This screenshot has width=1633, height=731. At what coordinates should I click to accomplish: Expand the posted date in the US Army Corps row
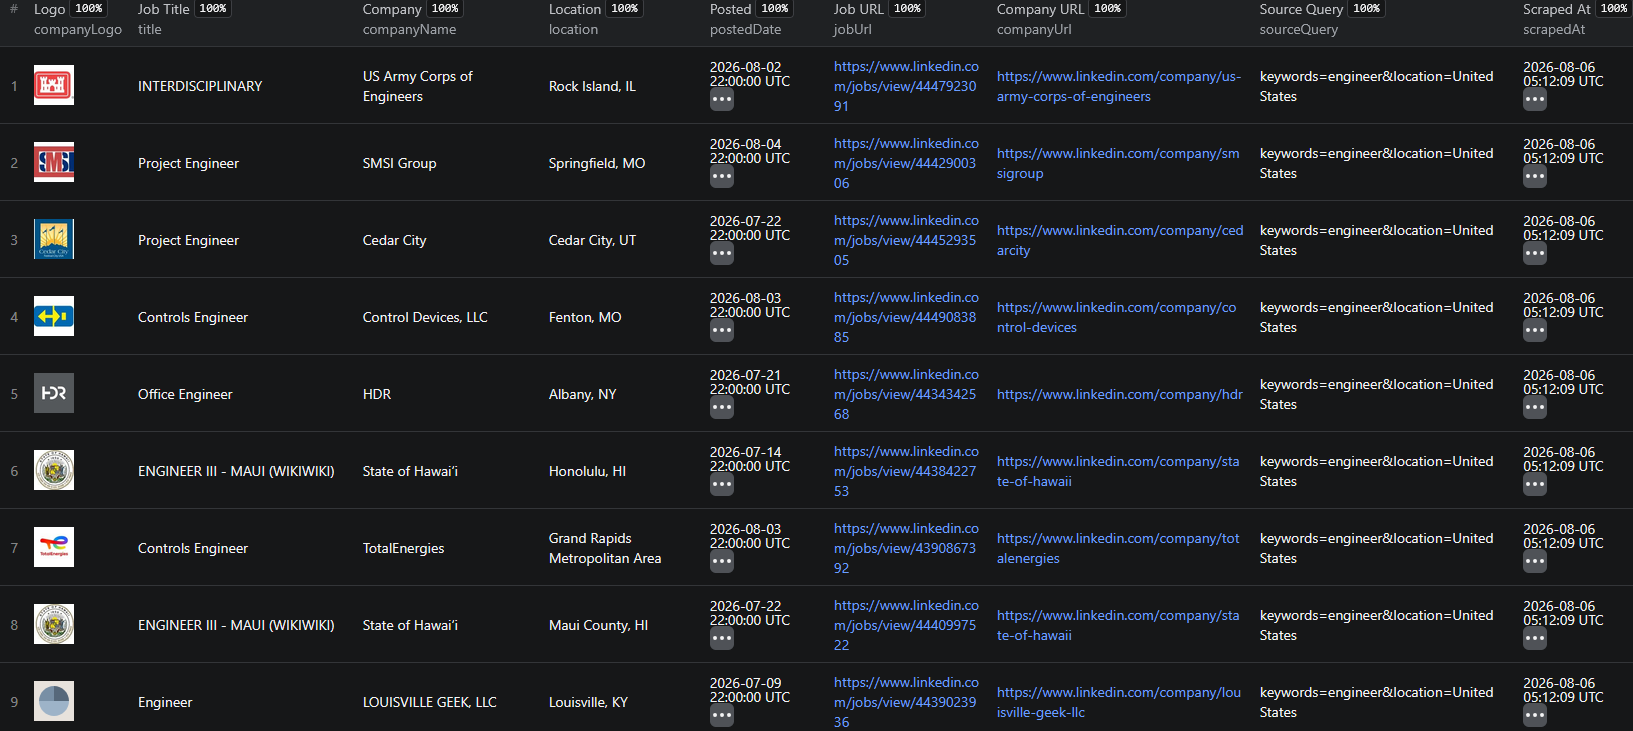tap(722, 100)
